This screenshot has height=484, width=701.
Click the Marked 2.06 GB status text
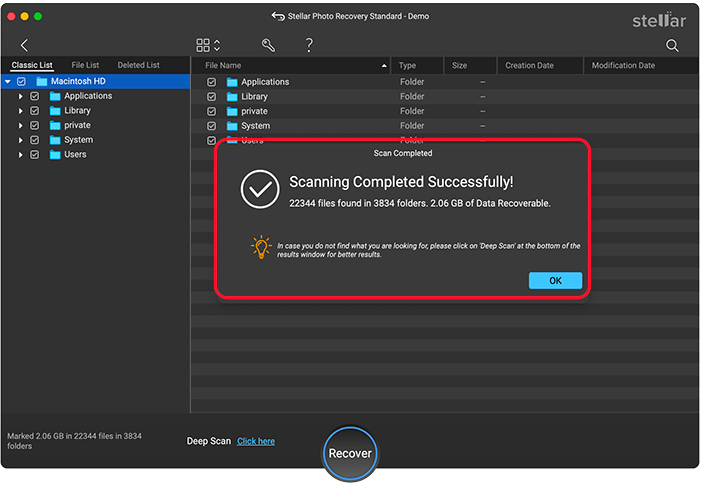74,441
